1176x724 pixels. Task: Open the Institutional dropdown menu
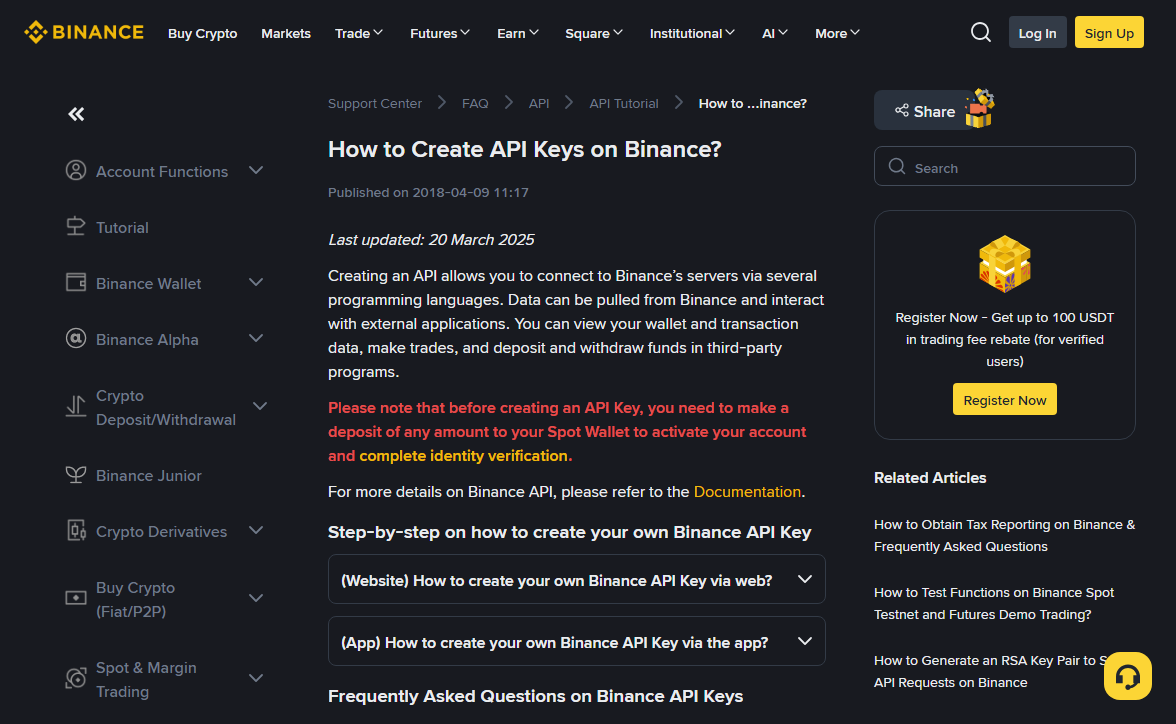pyautogui.click(x=692, y=33)
